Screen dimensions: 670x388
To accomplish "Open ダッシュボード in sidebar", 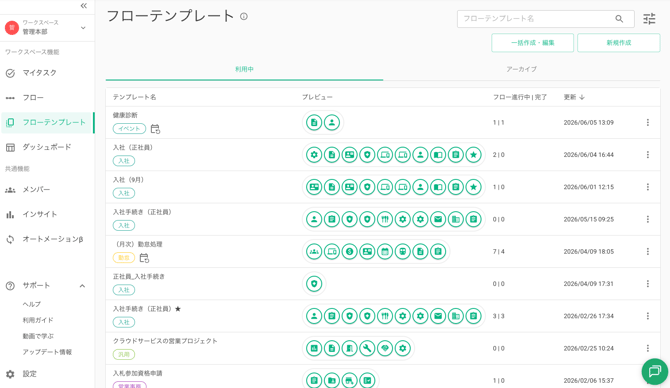I will coord(47,147).
